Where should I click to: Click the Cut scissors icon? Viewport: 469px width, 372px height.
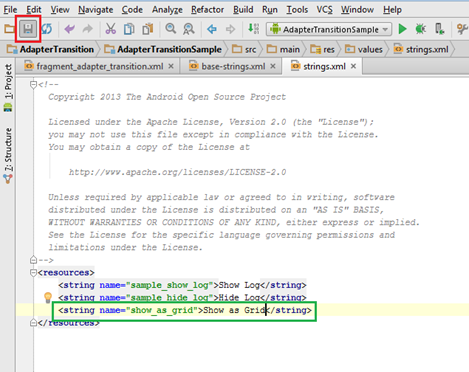[110, 29]
